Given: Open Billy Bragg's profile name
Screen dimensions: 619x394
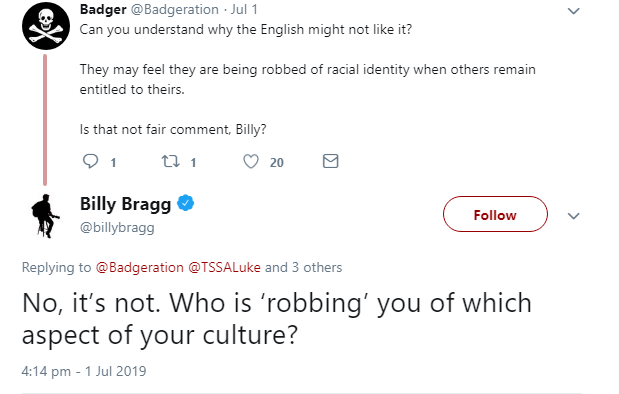Looking at the screenshot, I should pos(126,204).
